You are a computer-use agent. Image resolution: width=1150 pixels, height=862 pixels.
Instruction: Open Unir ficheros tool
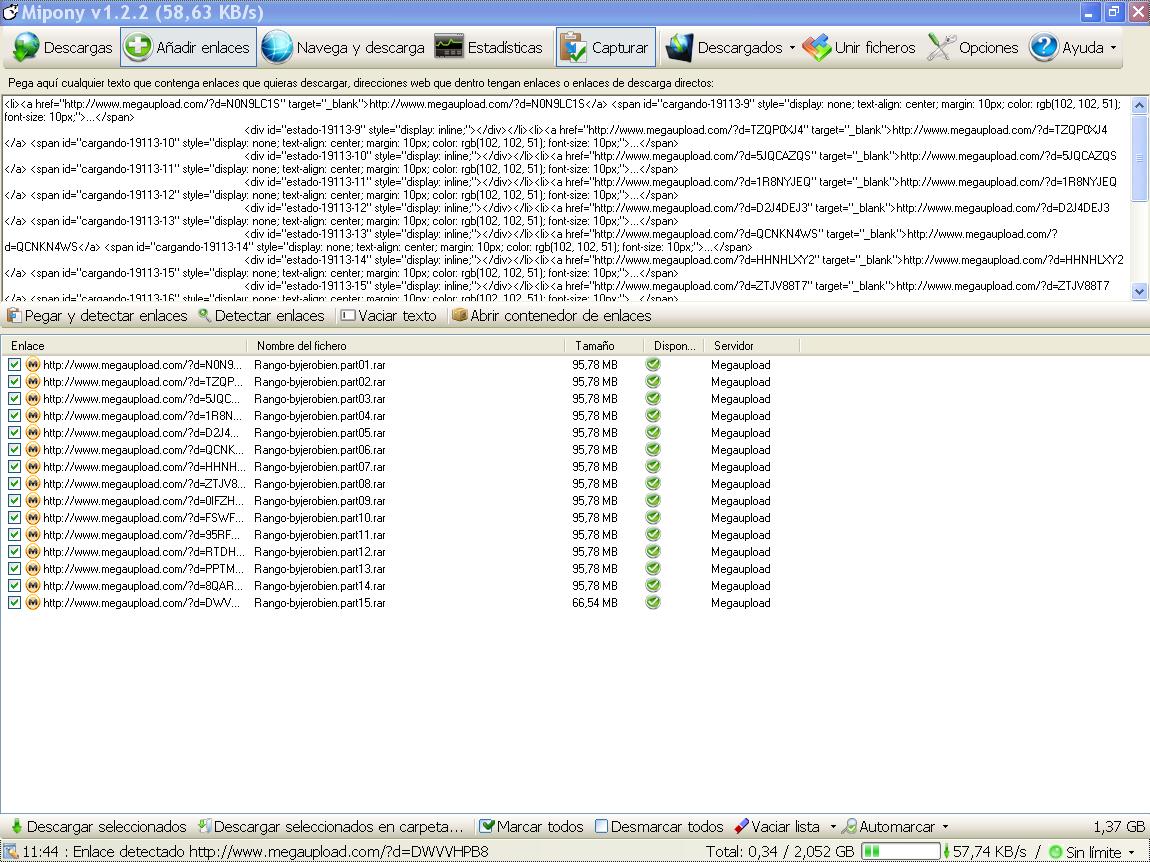click(859, 48)
